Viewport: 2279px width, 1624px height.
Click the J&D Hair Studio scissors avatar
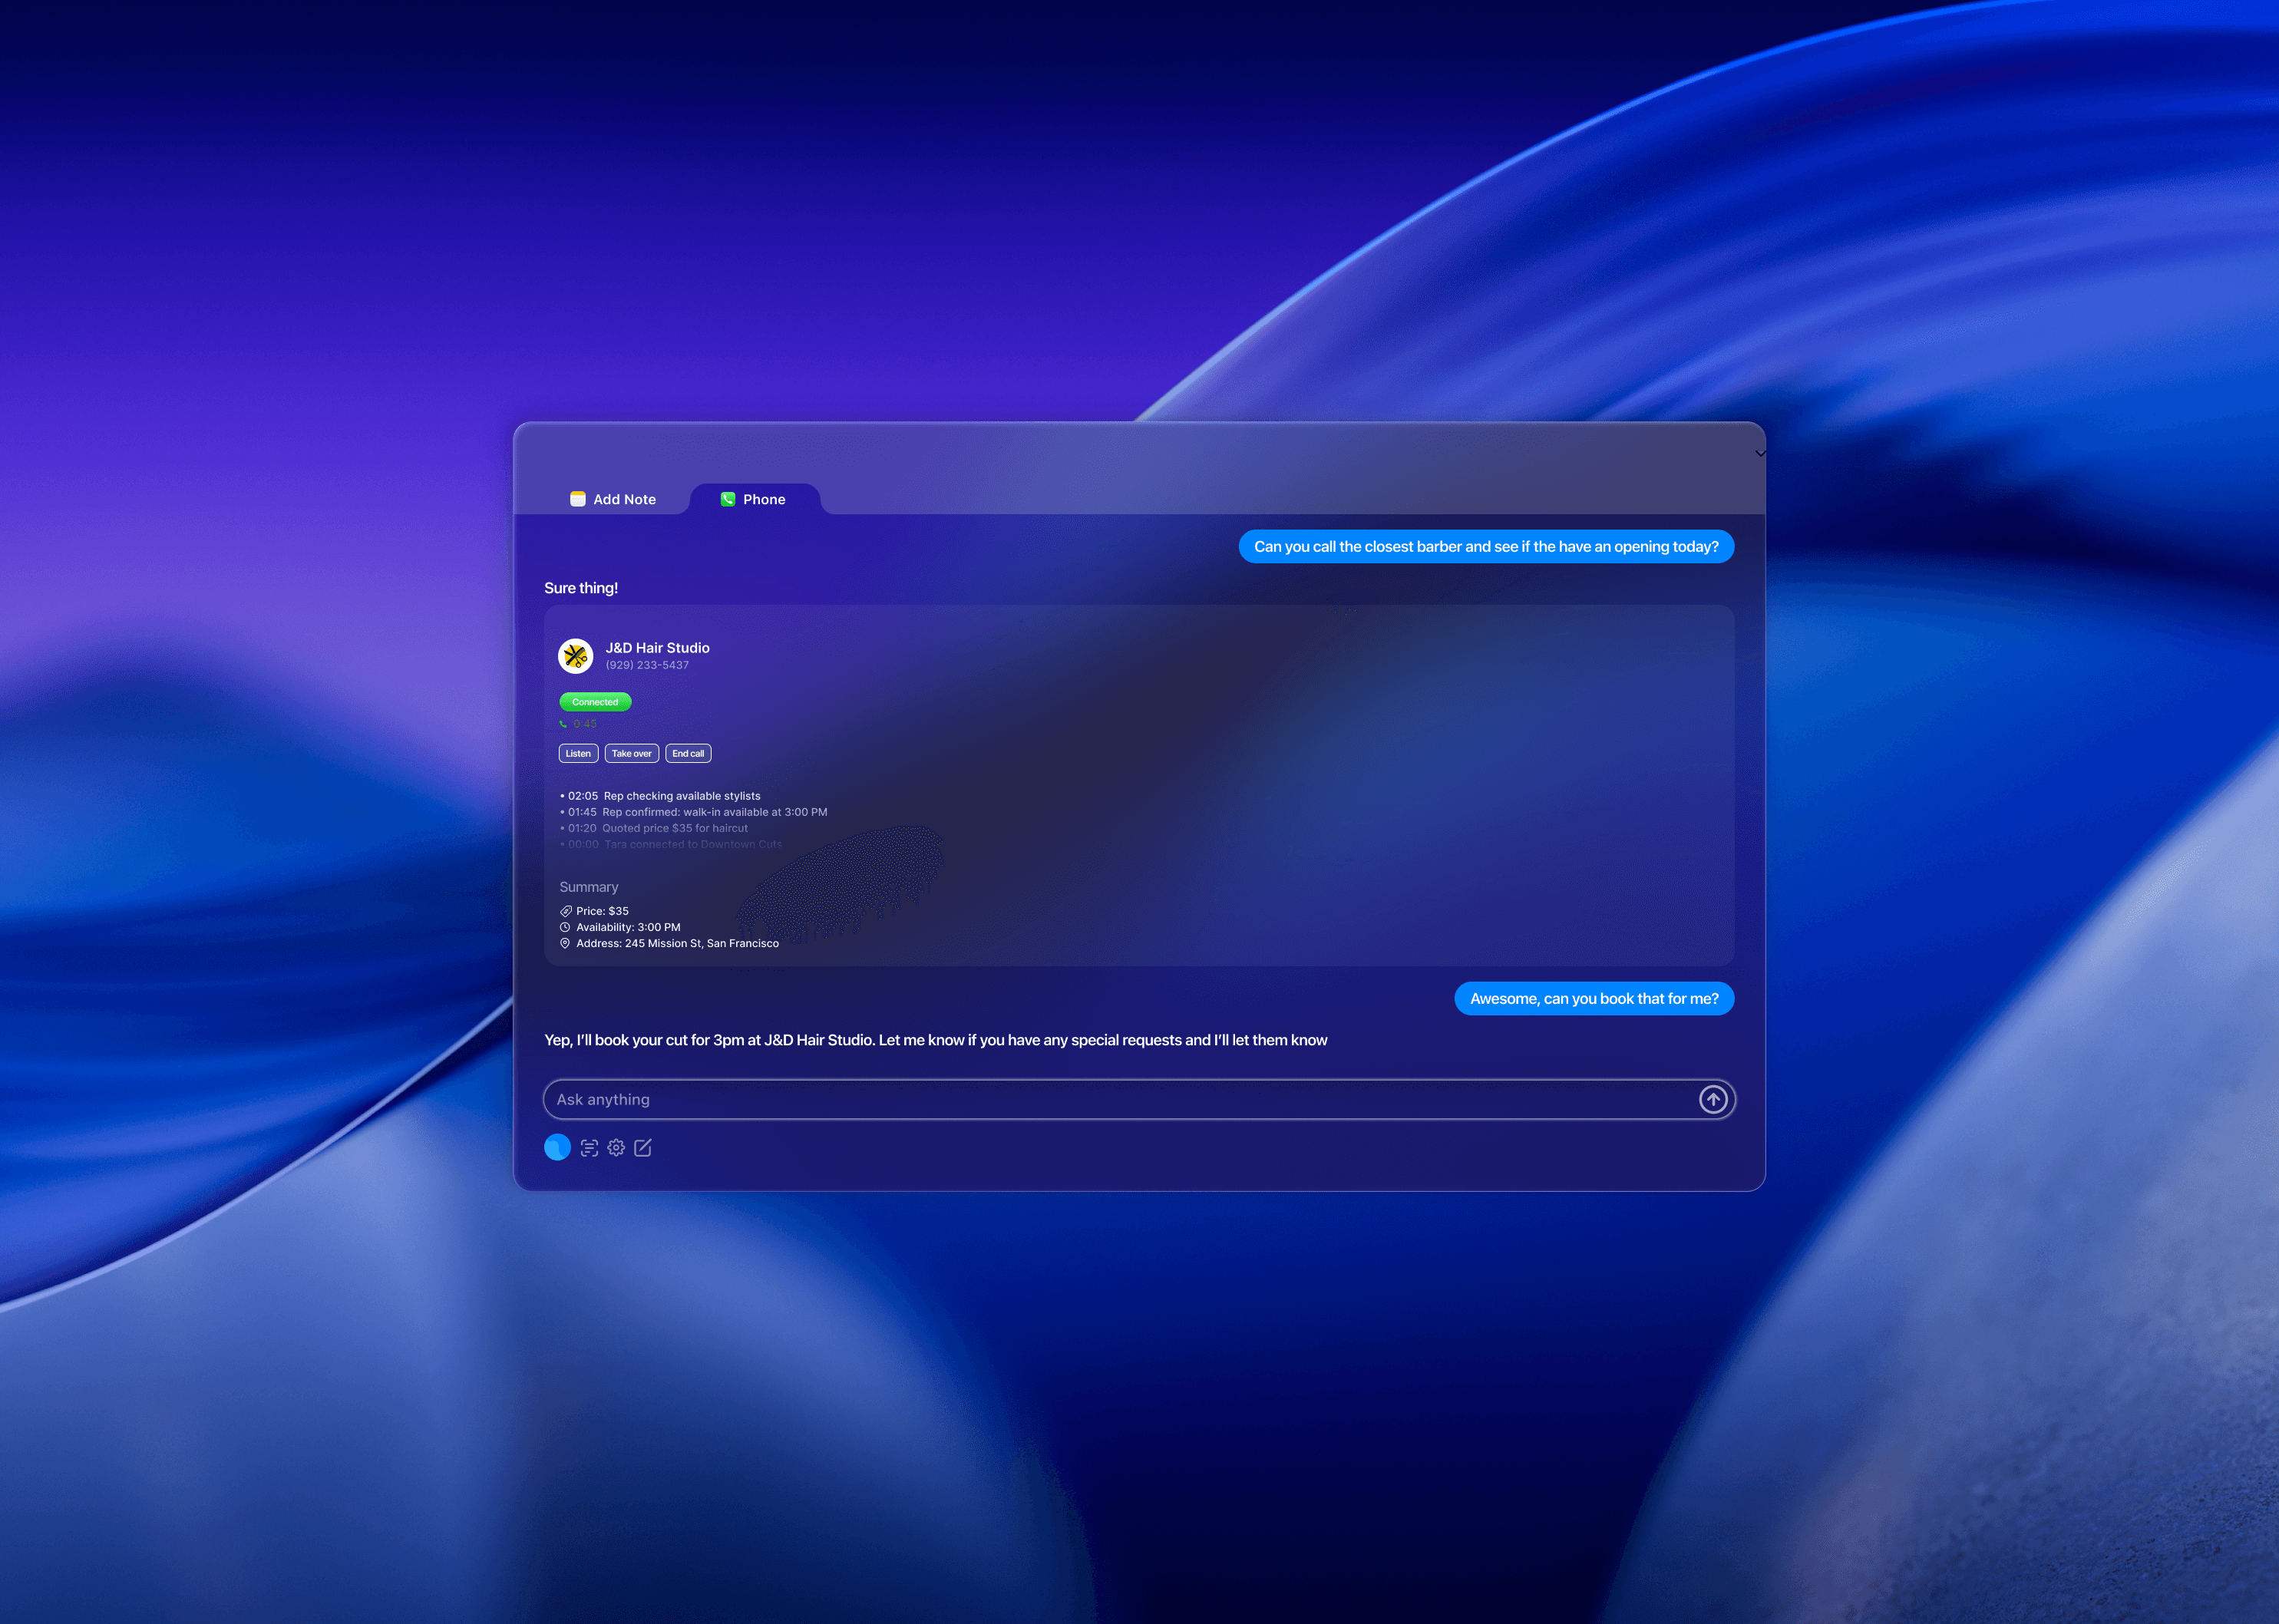pyautogui.click(x=575, y=656)
